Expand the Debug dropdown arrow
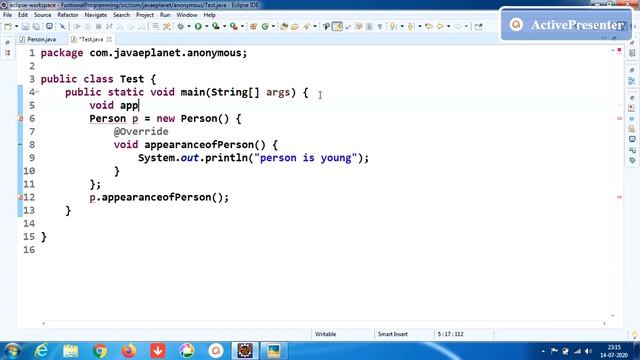The width and height of the screenshot is (640, 360). [x=189, y=27]
